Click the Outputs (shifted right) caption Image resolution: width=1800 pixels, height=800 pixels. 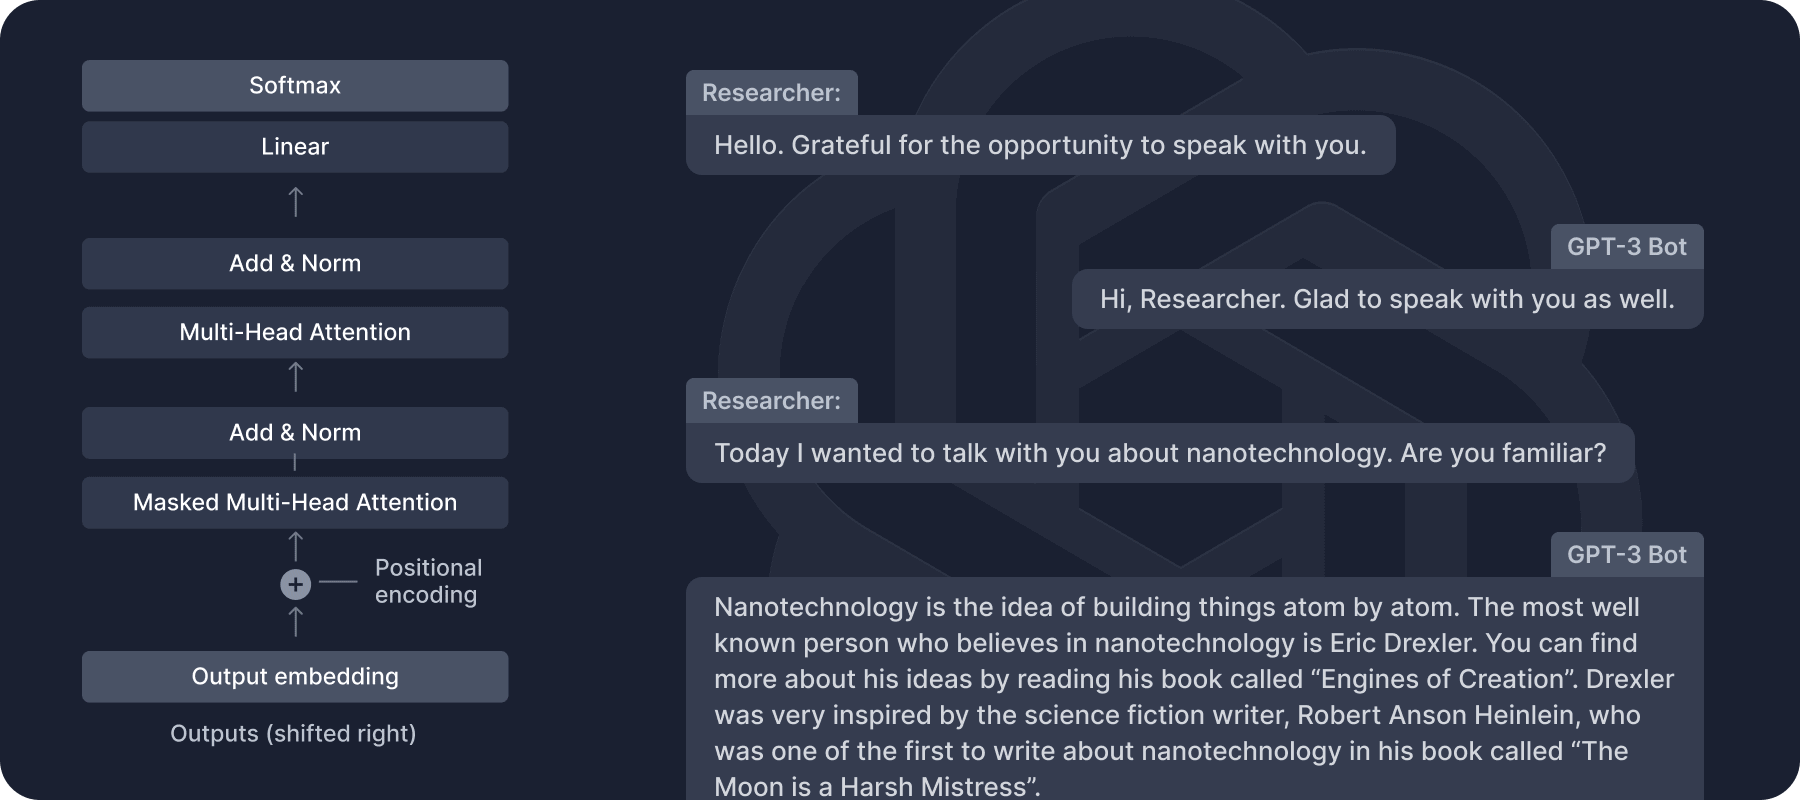[293, 734]
